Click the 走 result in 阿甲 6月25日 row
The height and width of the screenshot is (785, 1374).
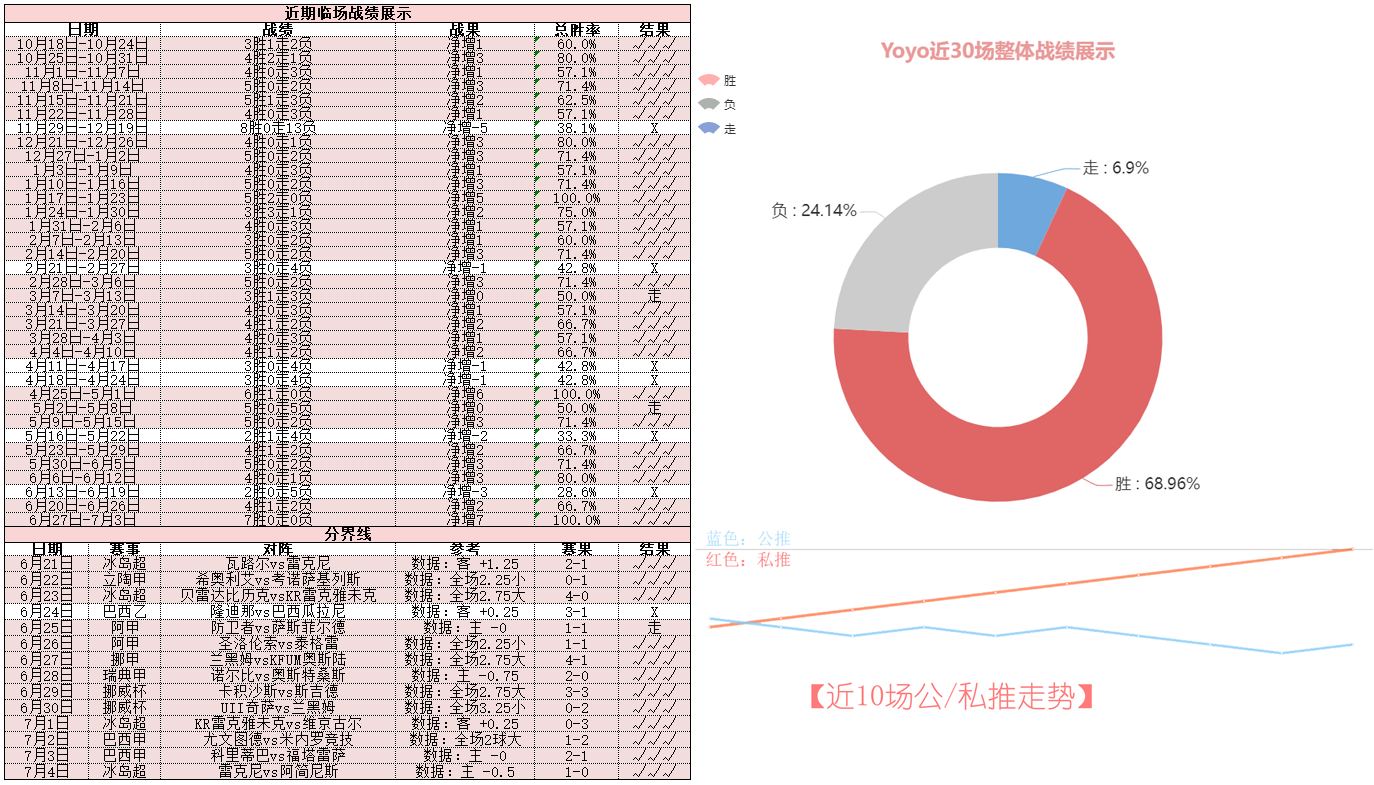click(x=654, y=627)
